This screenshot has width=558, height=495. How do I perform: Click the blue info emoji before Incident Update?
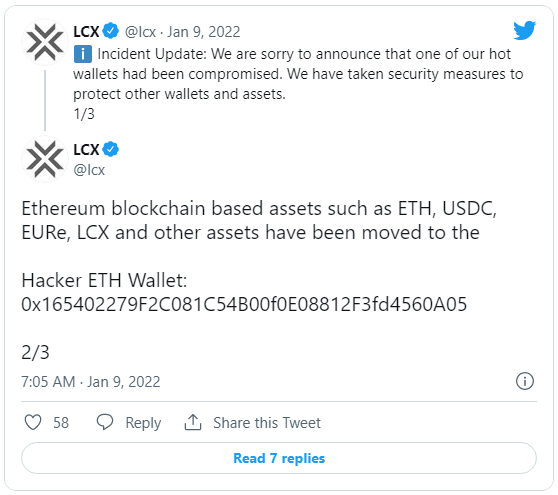83,54
